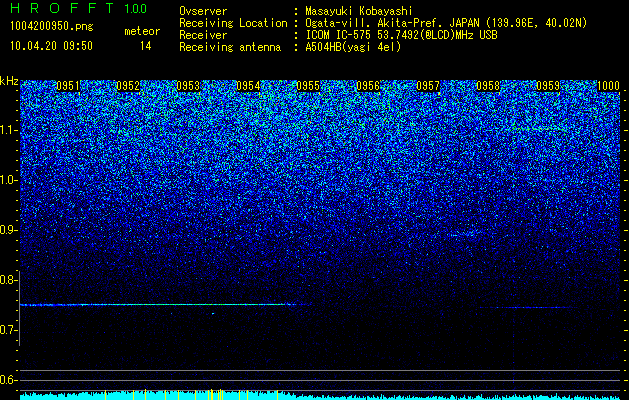Click the 0957 time marker
The image size is (629, 400).
pyautogui.click(x=428, y=86)
